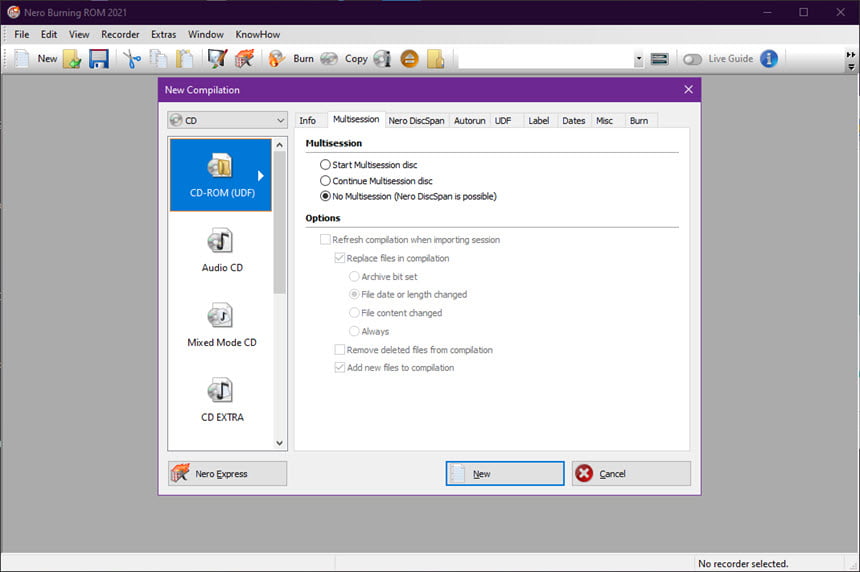Open the View menu
This screenshot has width=860, height=572.
pos(79,34)
